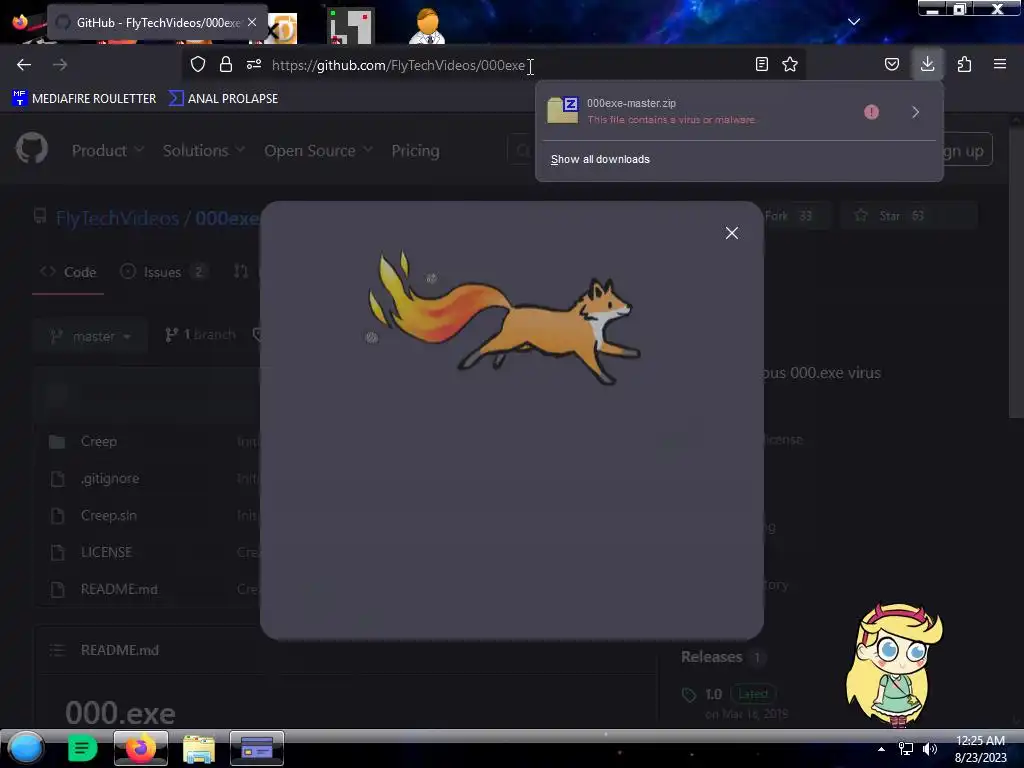Expand the Solutions dropdown menu

click(x=204, y=151)
